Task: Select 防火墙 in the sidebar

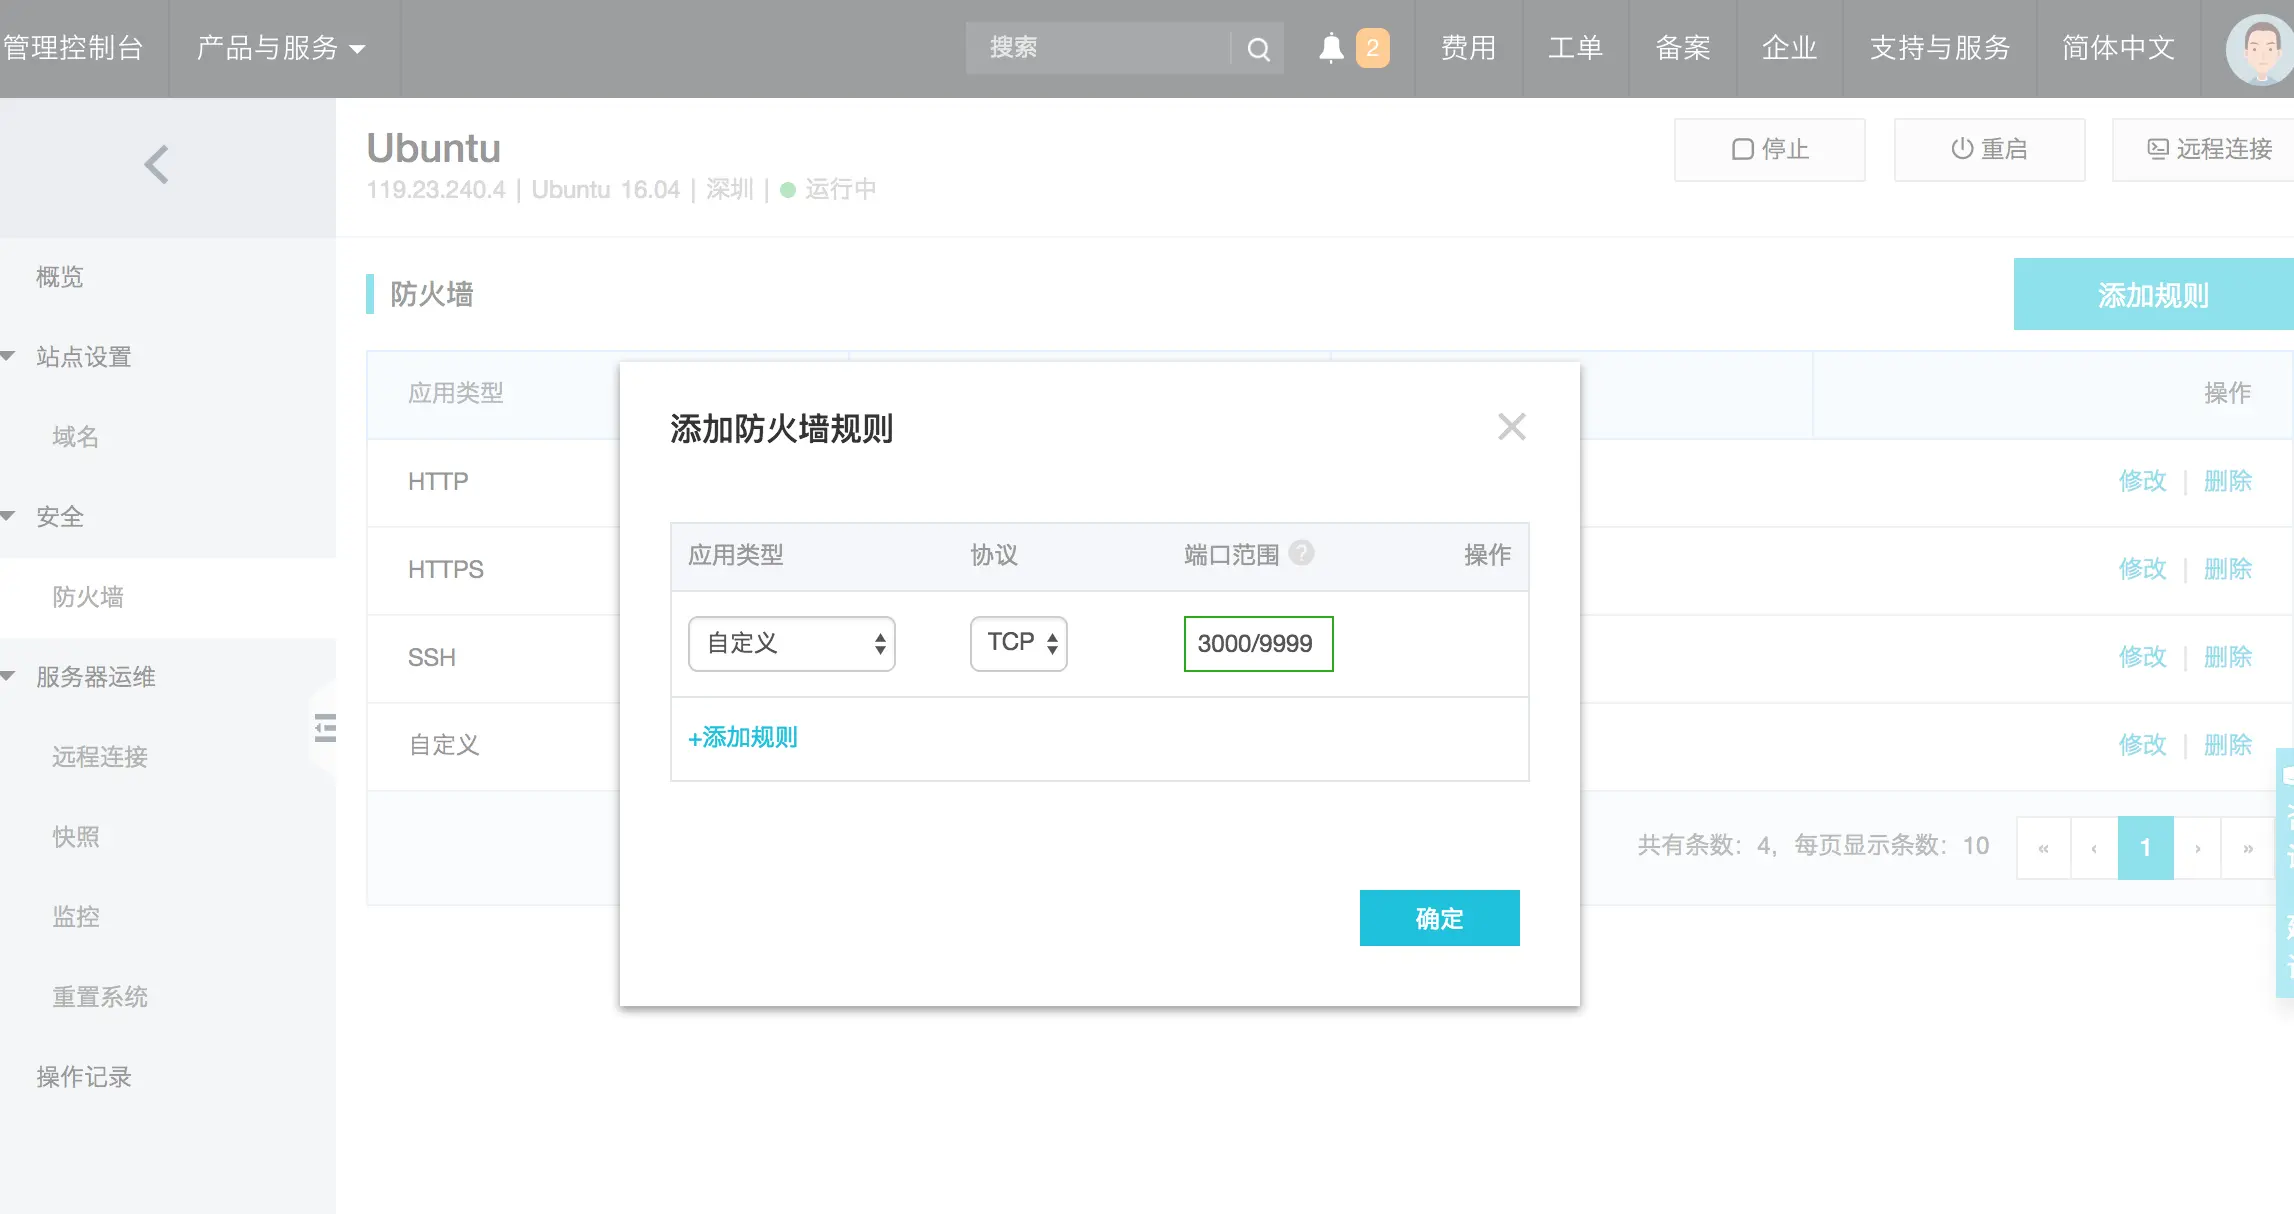Action: 88,597
